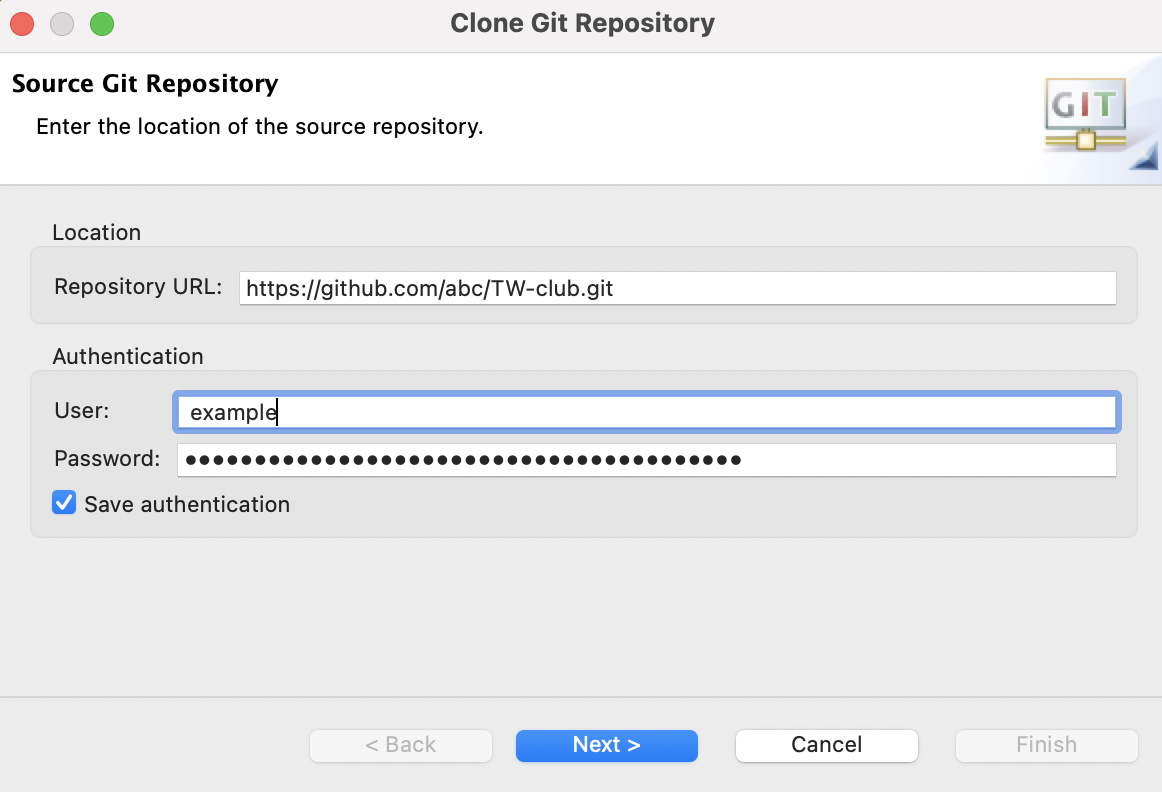Image resolution: width=1162 pixels, height=792 pixels.
Task: Click into the Repository URL field
Action: [x=677, y=289]
